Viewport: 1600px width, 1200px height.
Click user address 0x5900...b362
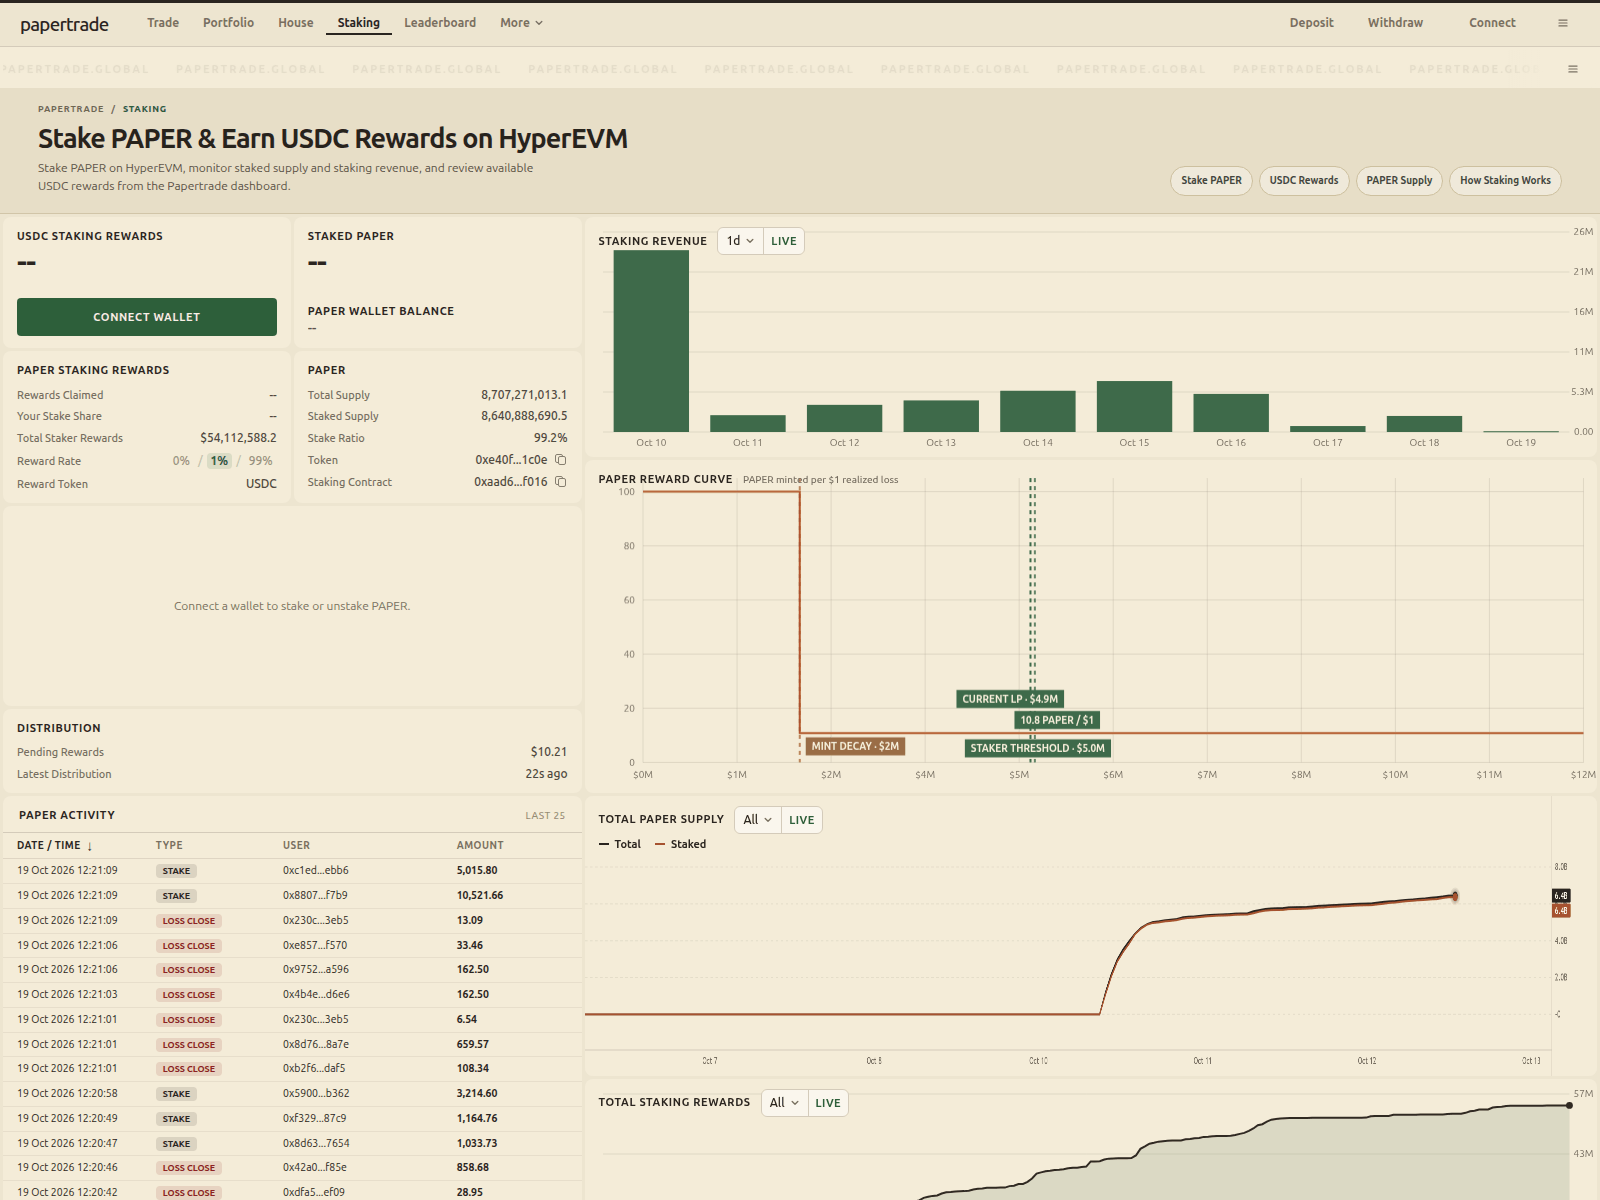(316, 1094)
